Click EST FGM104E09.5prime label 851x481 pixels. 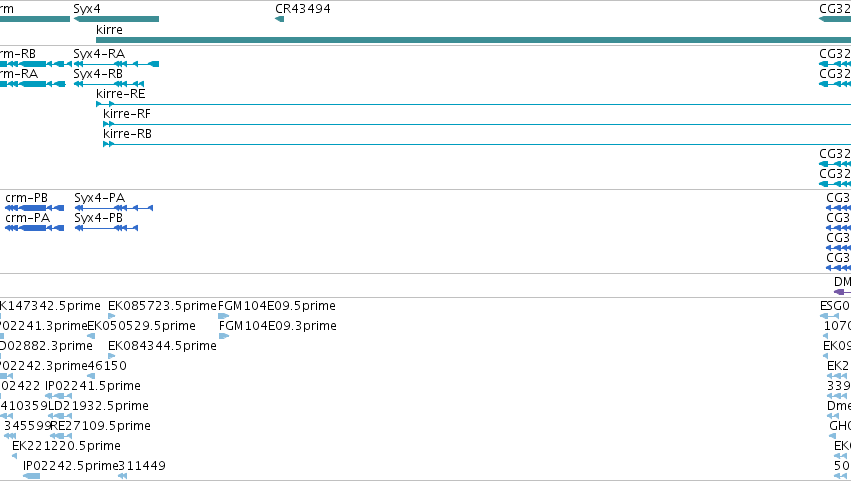tap(277, 306)
